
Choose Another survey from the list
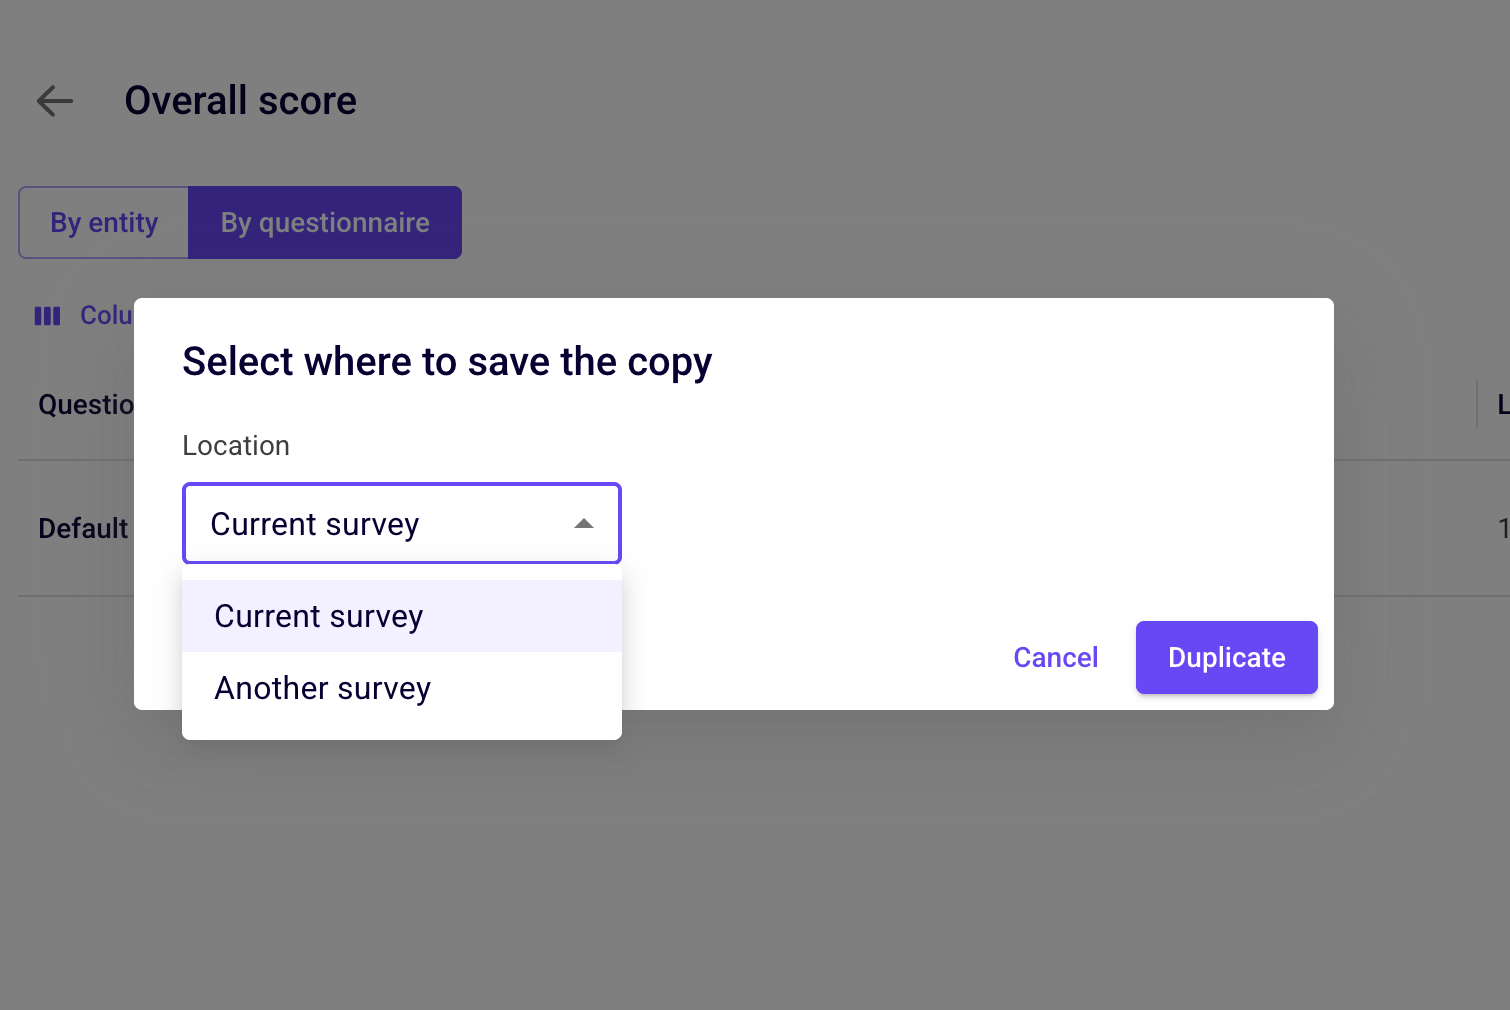pyautogui.click(x=402, y=688)
